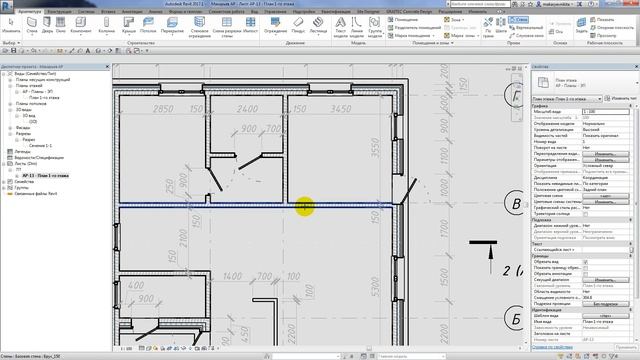Viewport: 640px width, 360px height.
Task: Click the Изменить (Modify) arrow tool
Action: tap(11, 25)
